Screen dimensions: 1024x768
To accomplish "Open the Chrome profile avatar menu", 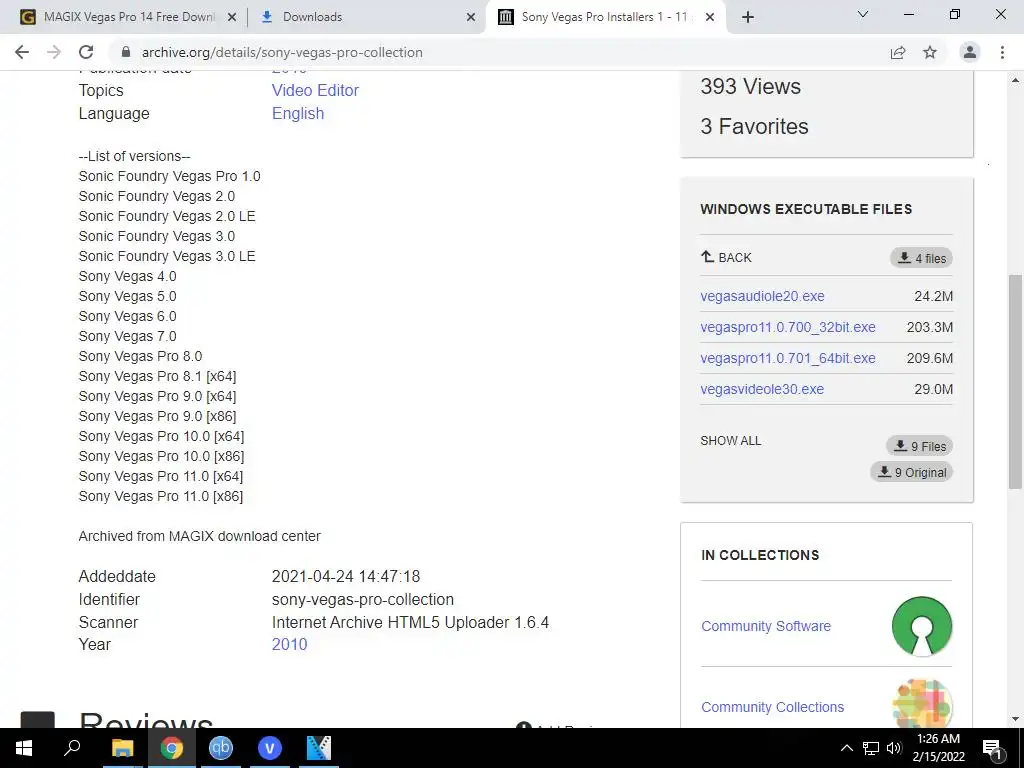I will (x=970, y=52).
